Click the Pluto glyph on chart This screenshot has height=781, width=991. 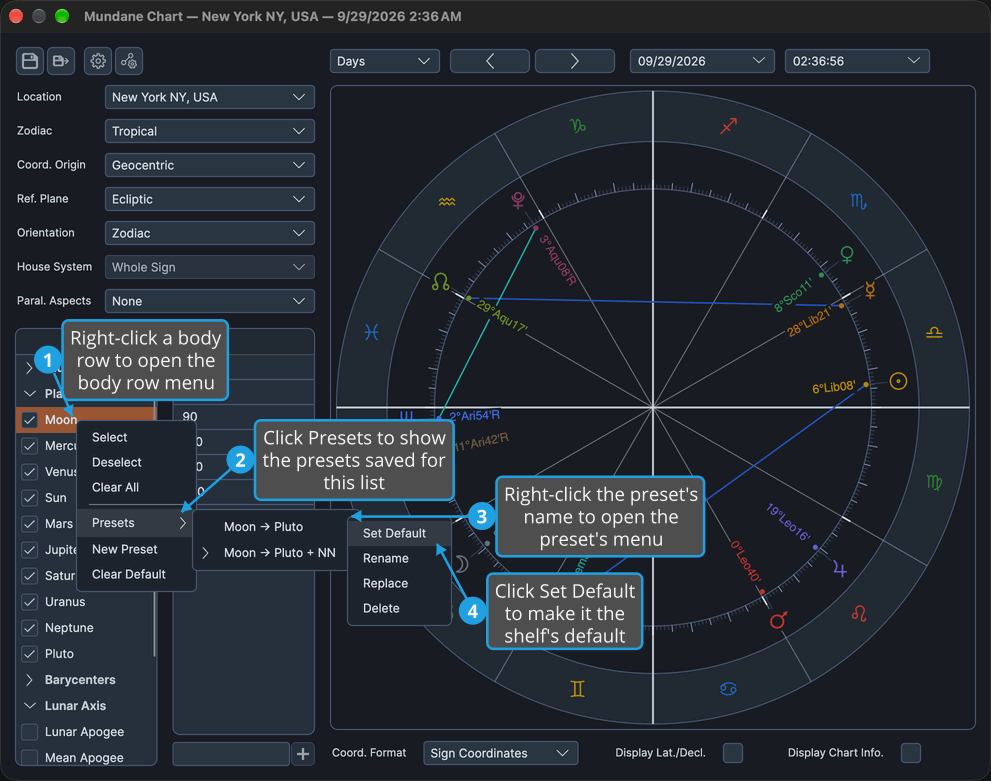pos(518,201)
